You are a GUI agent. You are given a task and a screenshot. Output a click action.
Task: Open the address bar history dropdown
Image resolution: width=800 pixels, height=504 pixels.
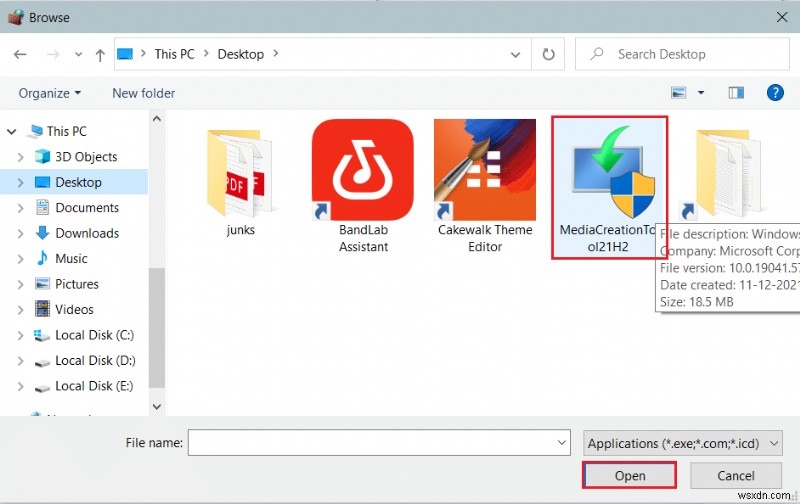515,55
